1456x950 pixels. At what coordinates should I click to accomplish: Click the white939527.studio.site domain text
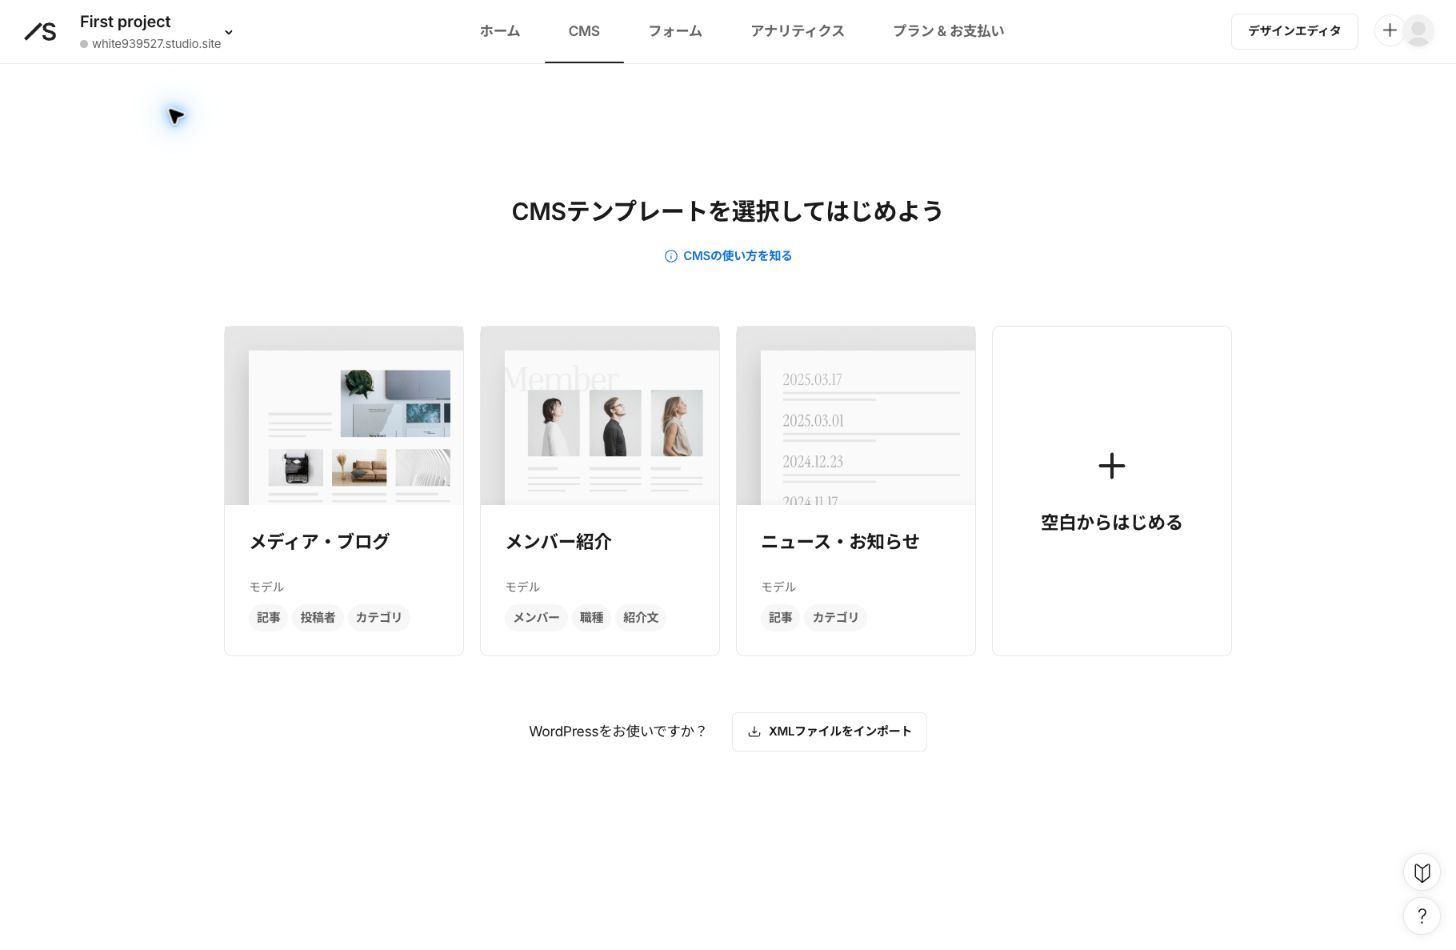156,44
